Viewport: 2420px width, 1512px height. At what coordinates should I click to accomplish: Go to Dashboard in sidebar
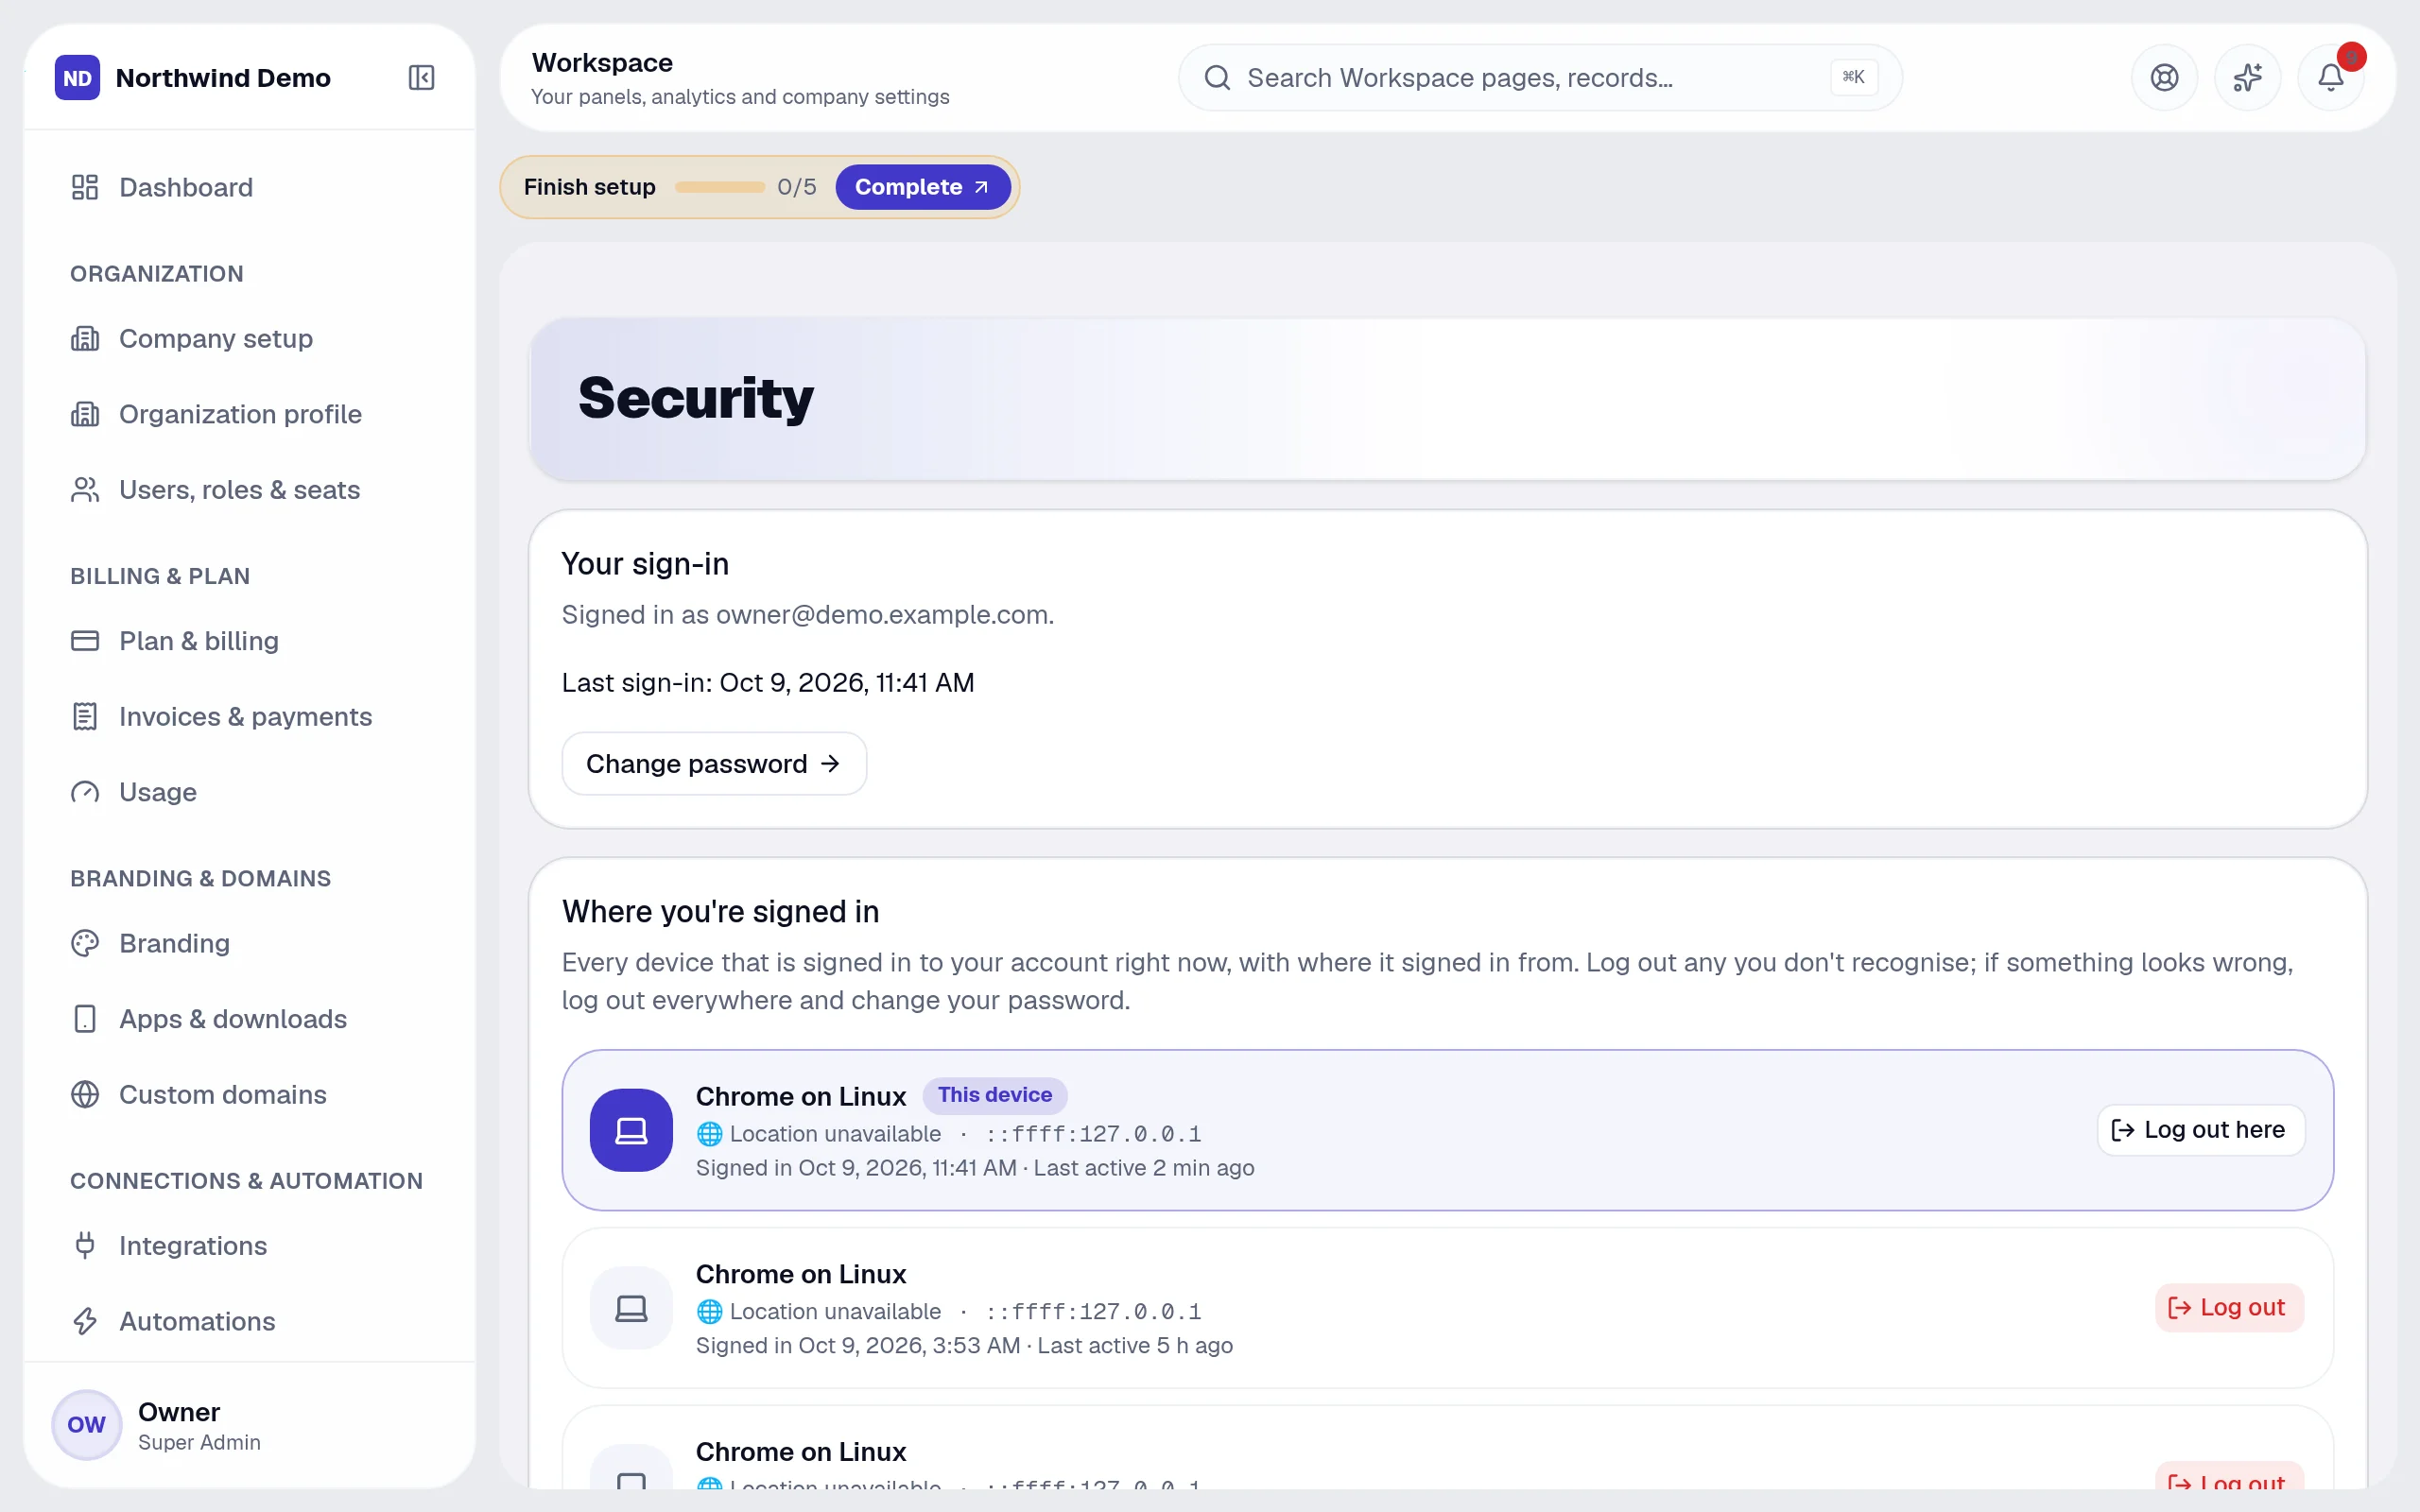tap(250, 187)
